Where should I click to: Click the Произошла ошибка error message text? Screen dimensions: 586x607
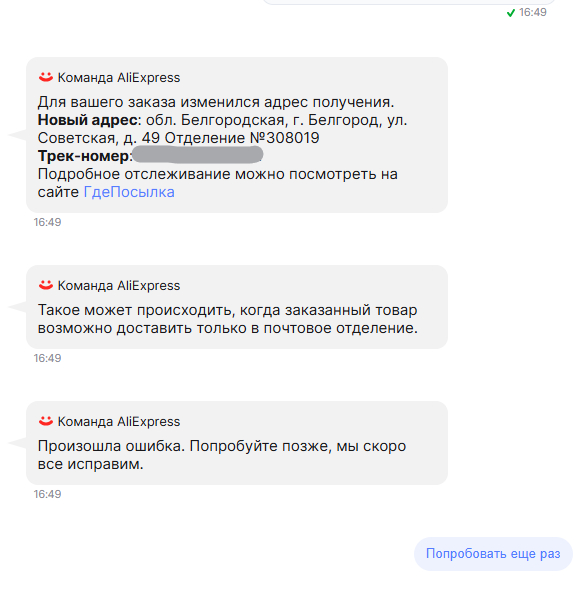tap(222, 455)
